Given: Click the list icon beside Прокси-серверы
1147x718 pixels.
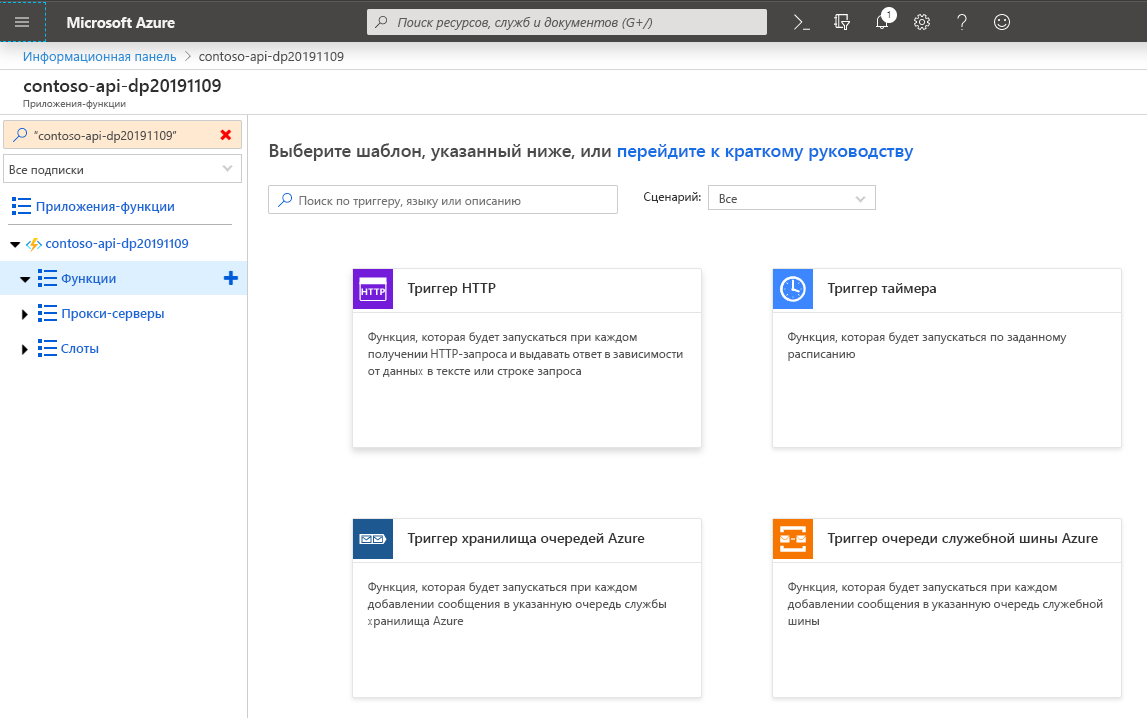Looking at the screenshot, I should tap(48, 314).
